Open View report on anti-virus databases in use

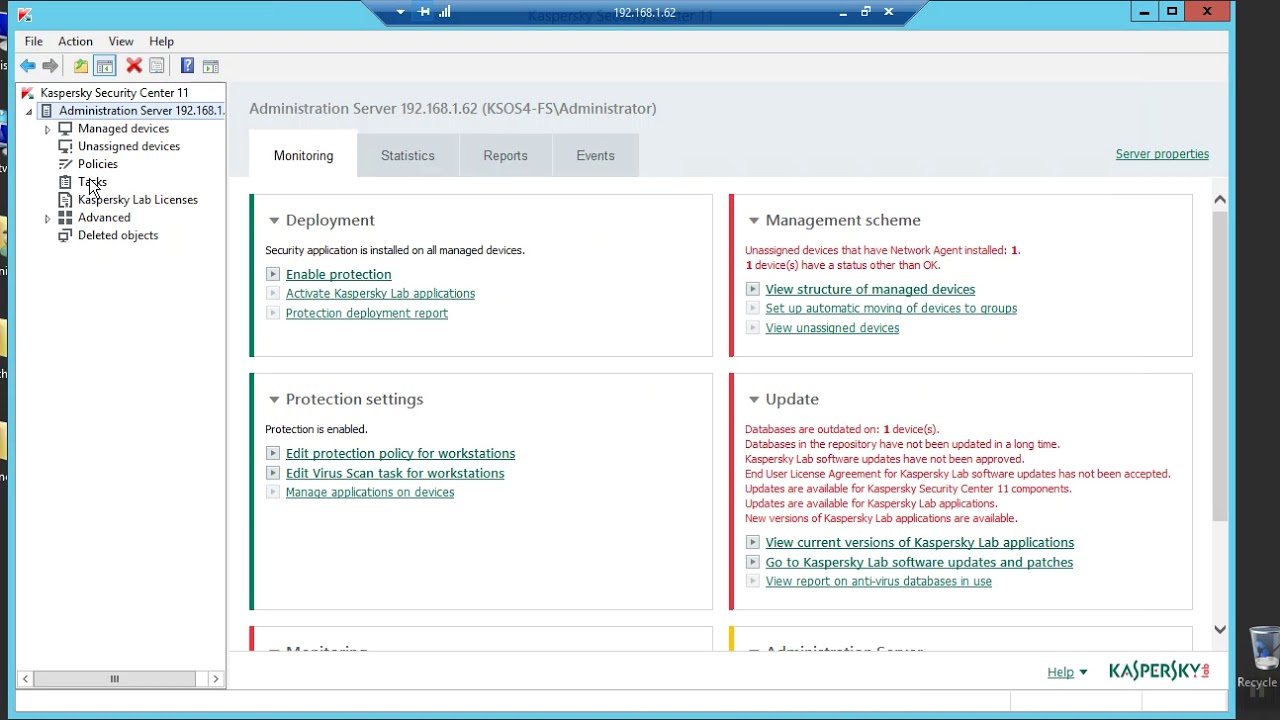[x=879, y=581]
